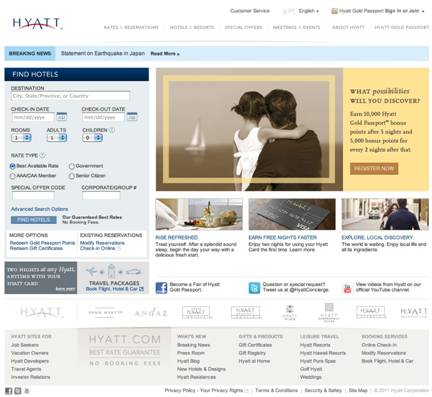
Task: Open the Hotels & Resorts menu
Action: (192, 27)
